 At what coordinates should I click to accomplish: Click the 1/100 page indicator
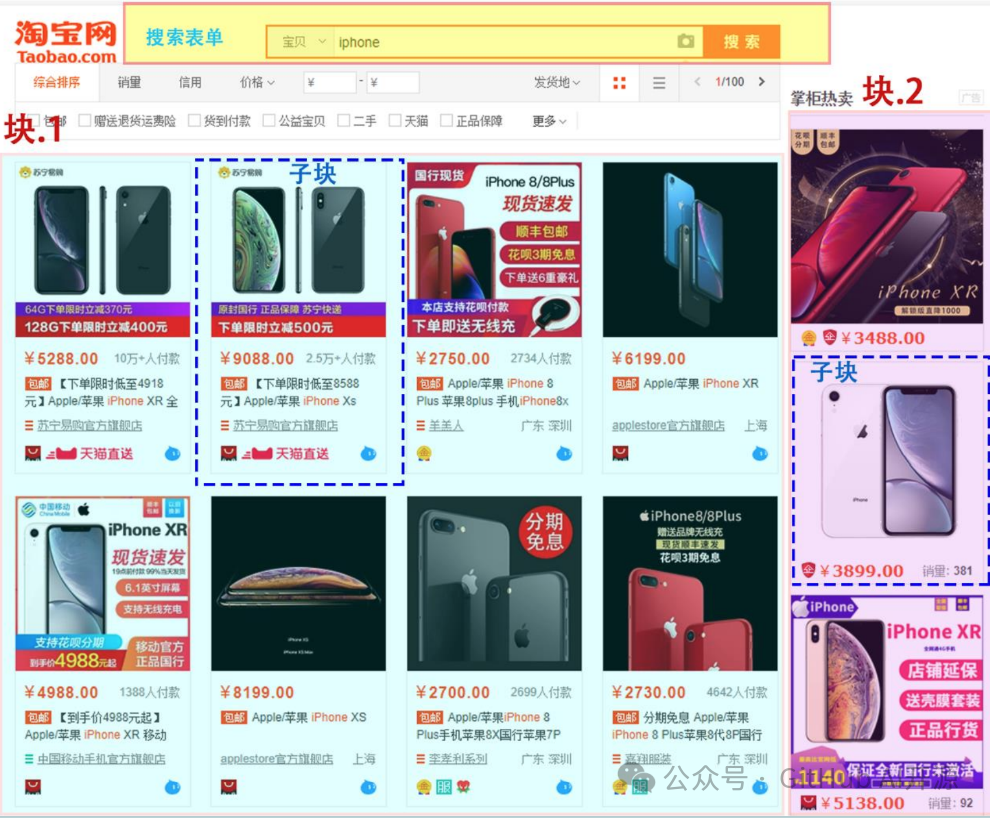tap(729, 81)
